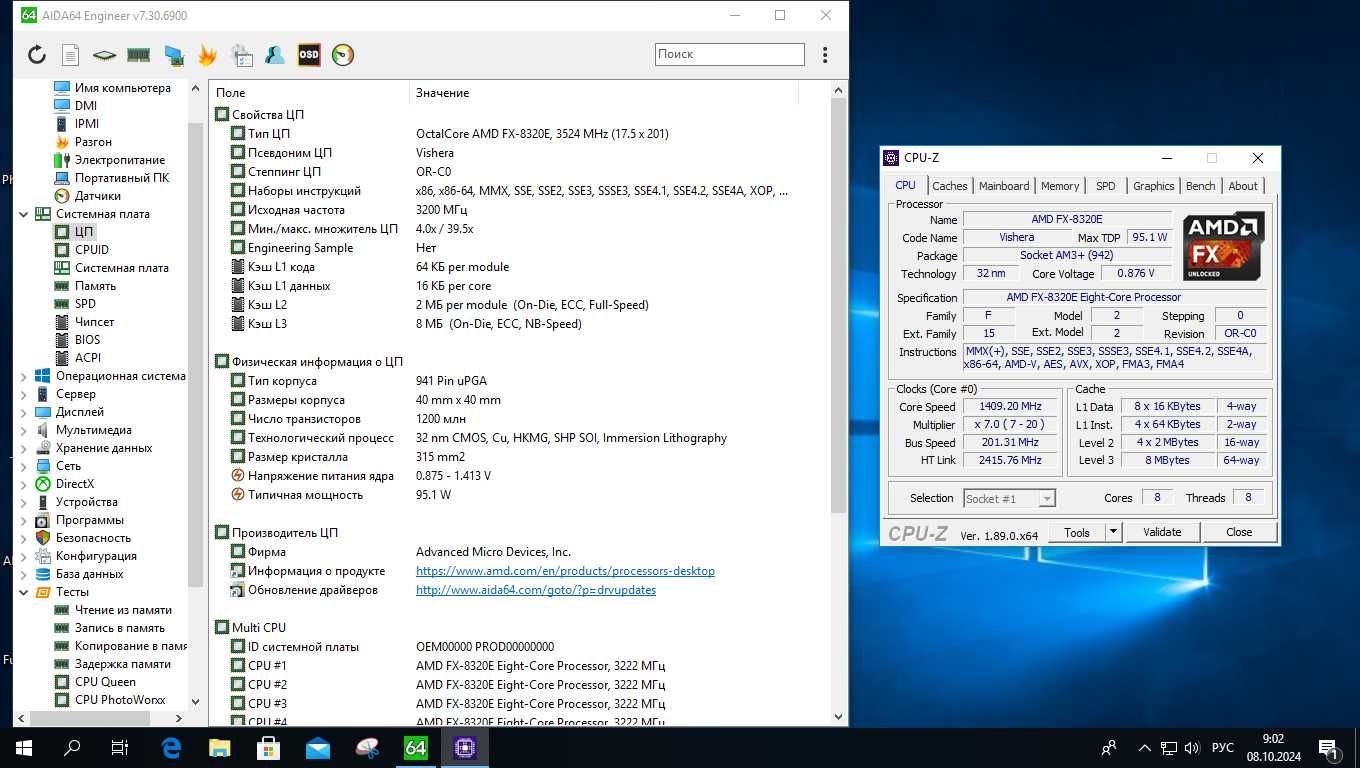Expand the Хранение данных tree node
Viewport: 1360px width, 768px height.
[x=24, y=448]
